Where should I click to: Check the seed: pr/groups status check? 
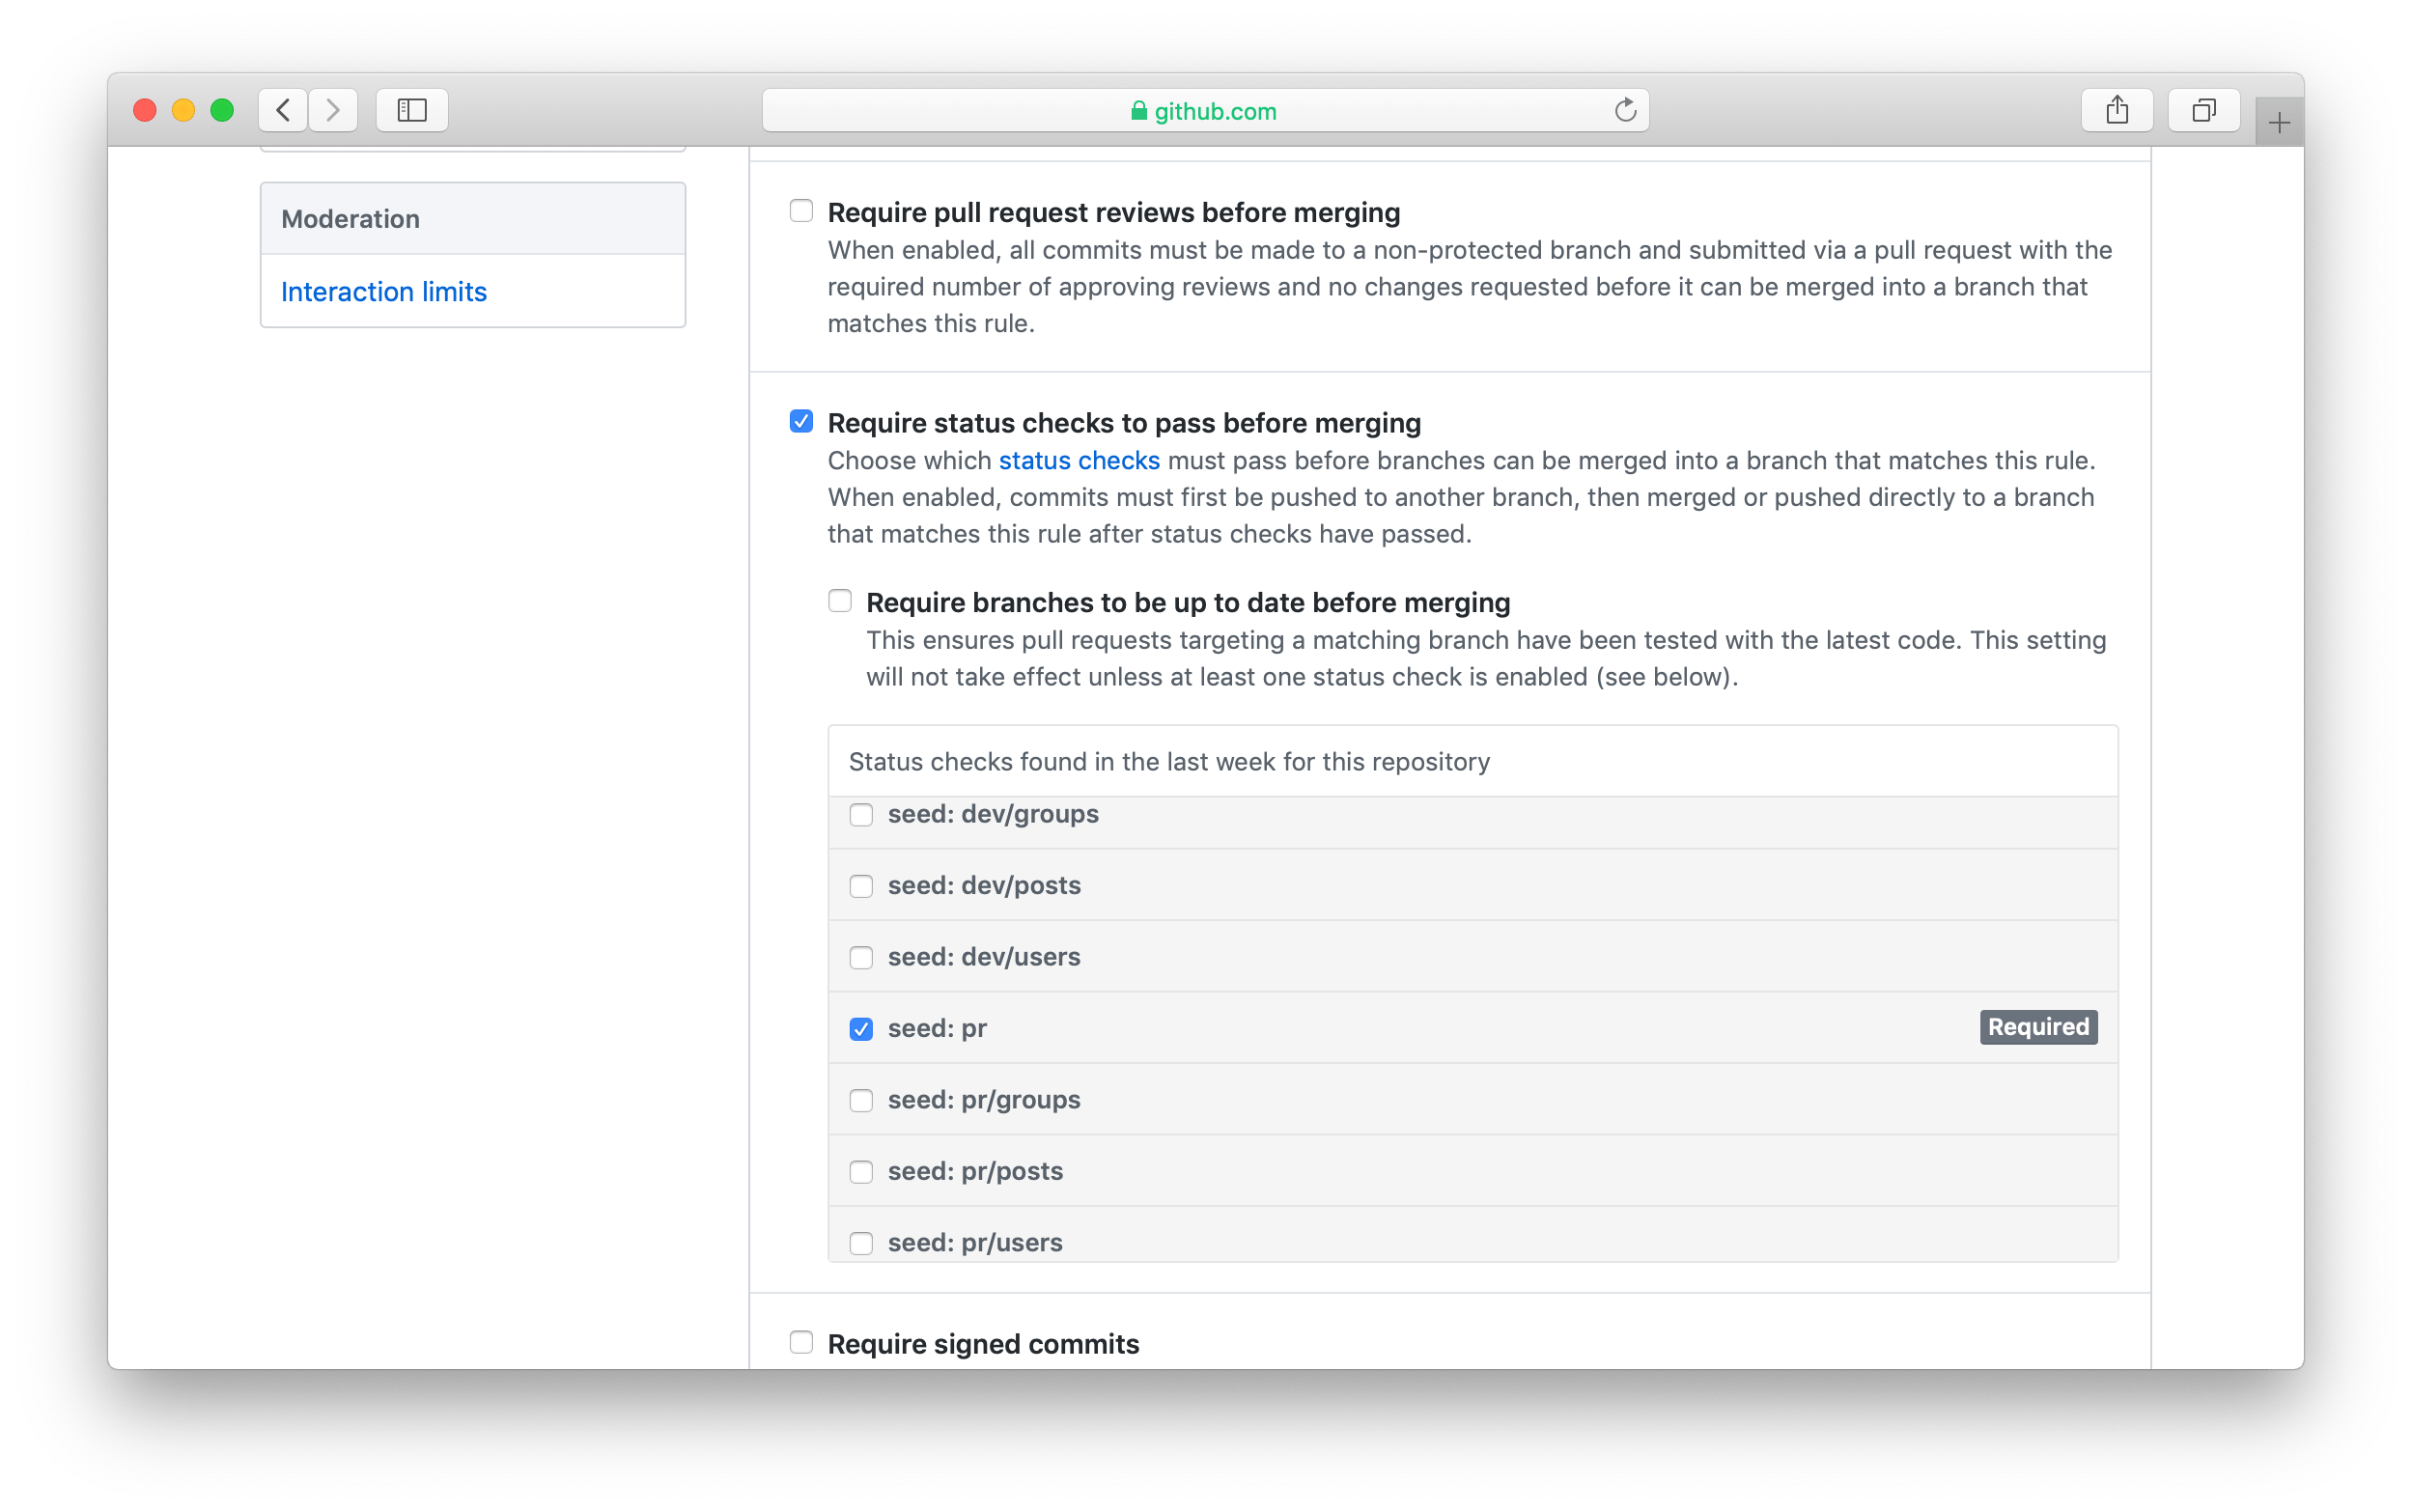click(860, 1100)
